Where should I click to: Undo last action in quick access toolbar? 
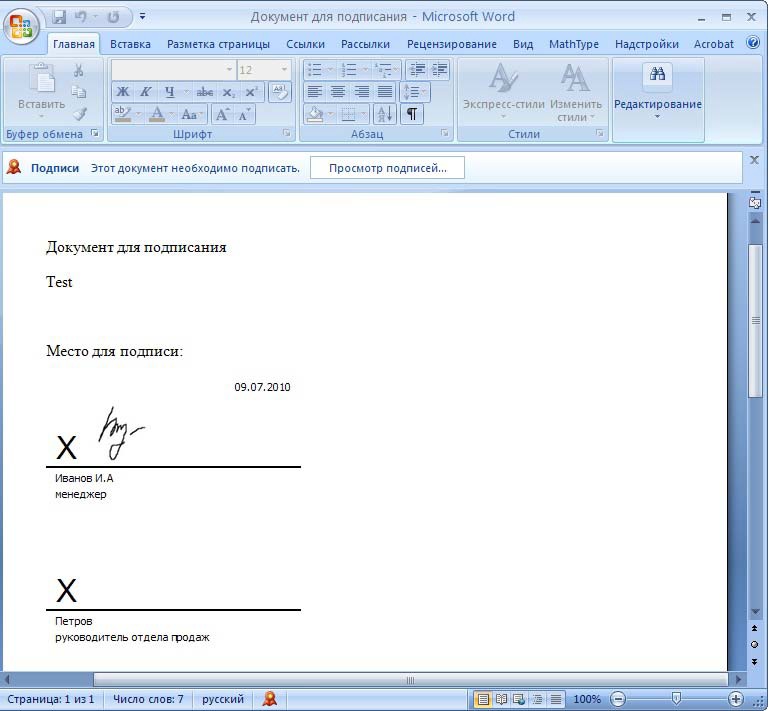80,17
